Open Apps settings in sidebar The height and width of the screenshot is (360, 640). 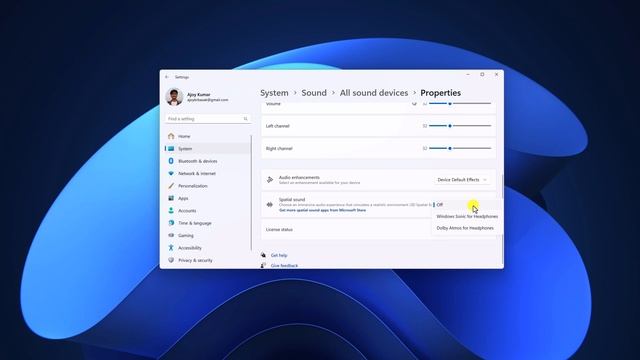coord(208,198)
